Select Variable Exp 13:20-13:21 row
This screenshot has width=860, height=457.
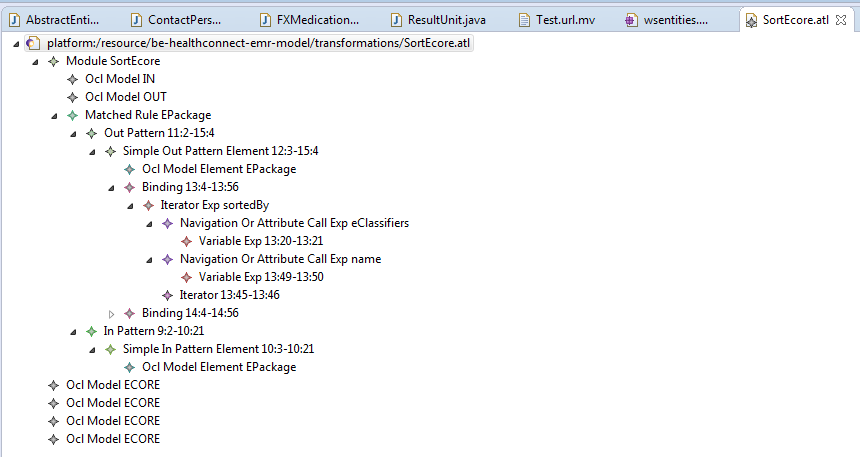click(261, 241)
